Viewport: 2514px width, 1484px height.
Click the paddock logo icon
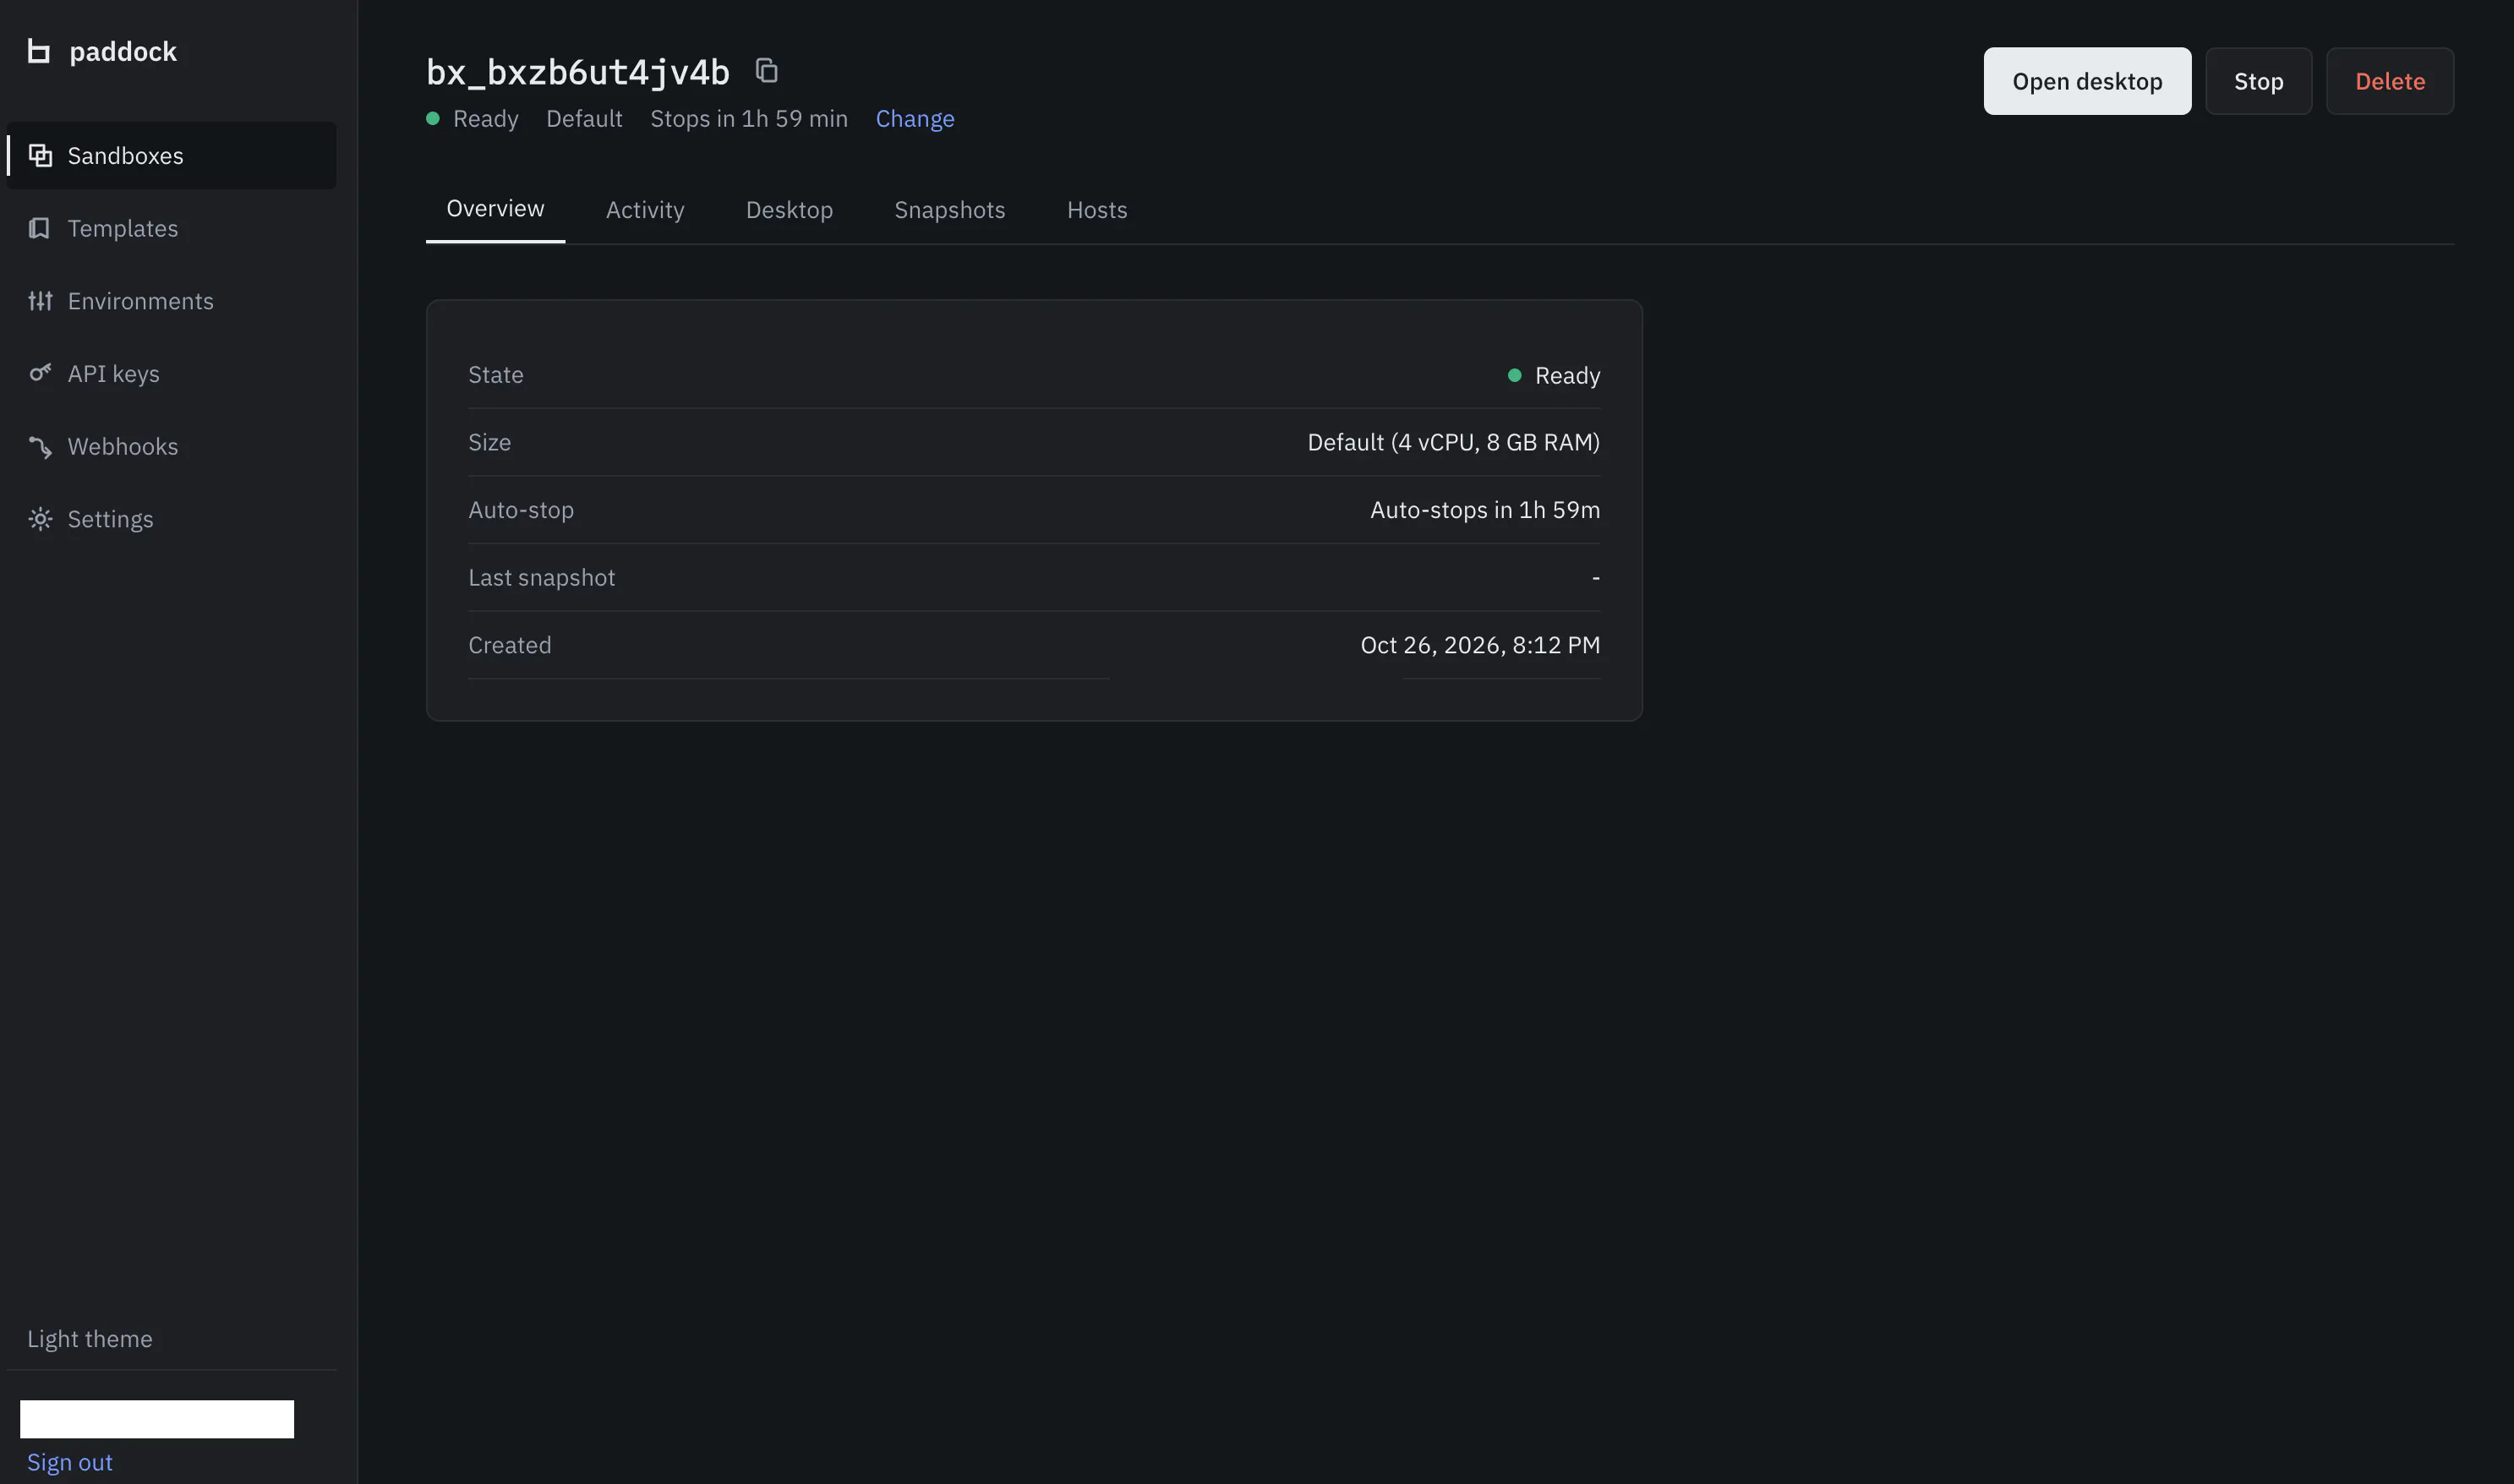pos(38,51)
